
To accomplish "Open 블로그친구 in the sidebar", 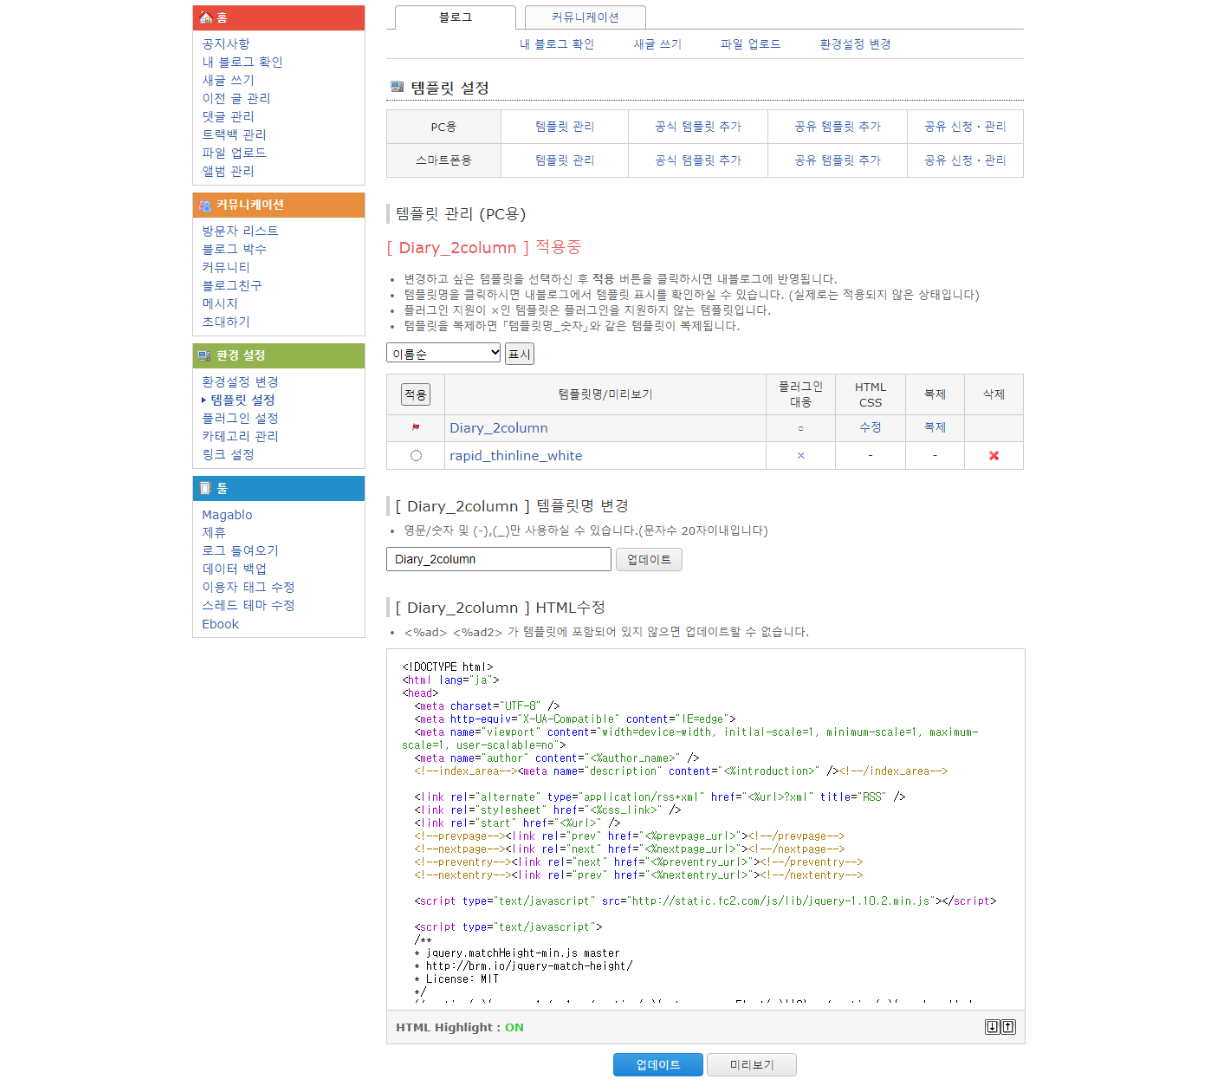I will pyautogui.click(x=232, y=286).
